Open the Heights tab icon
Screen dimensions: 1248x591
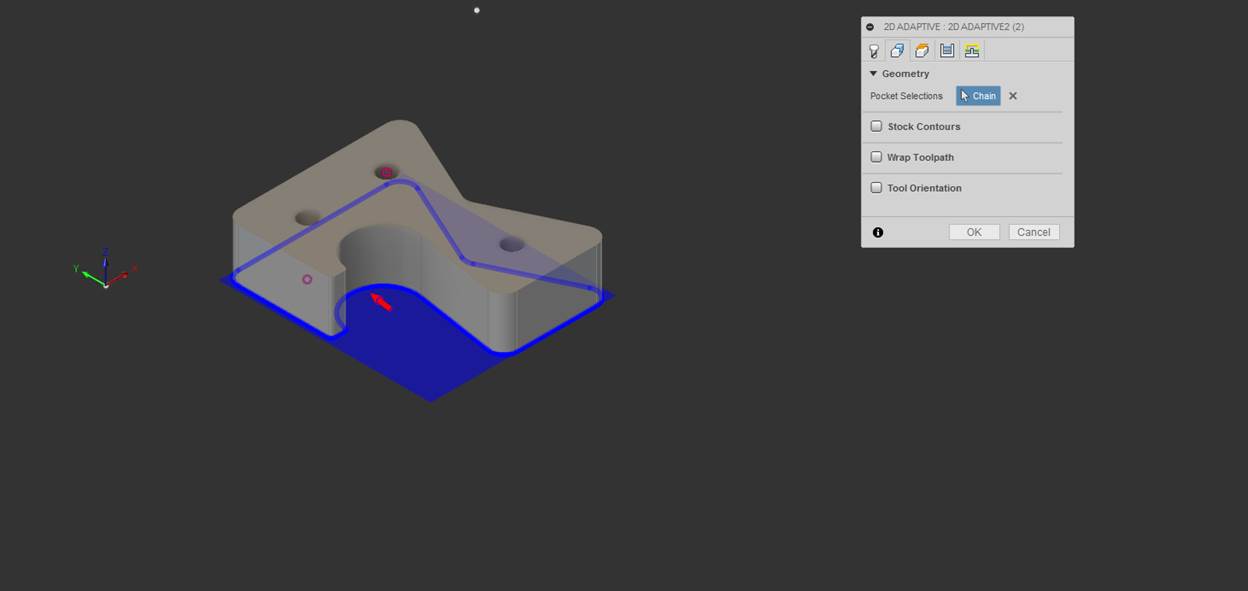point(922,51)
